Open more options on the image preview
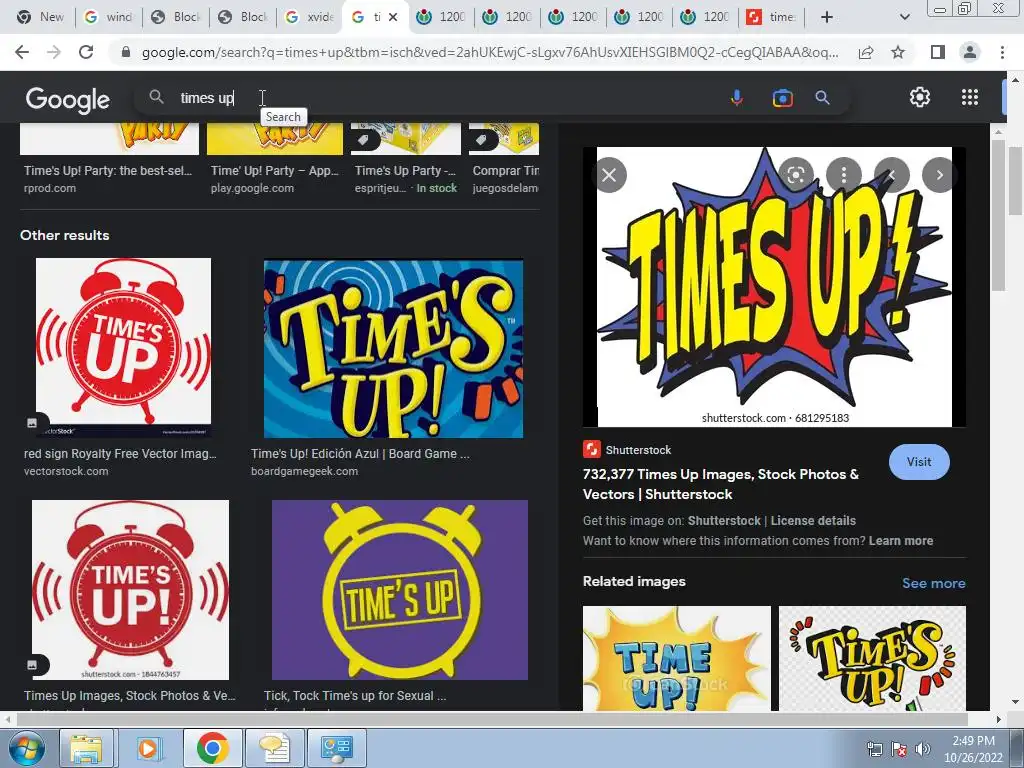Viewport: 1024px width, 768px height. point(844,175)
